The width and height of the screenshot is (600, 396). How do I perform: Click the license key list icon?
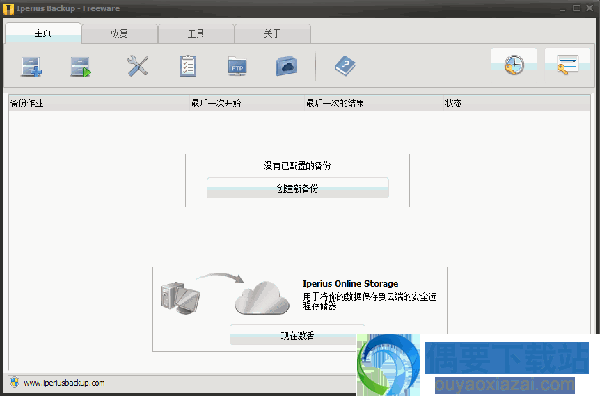tap(567, 64)
